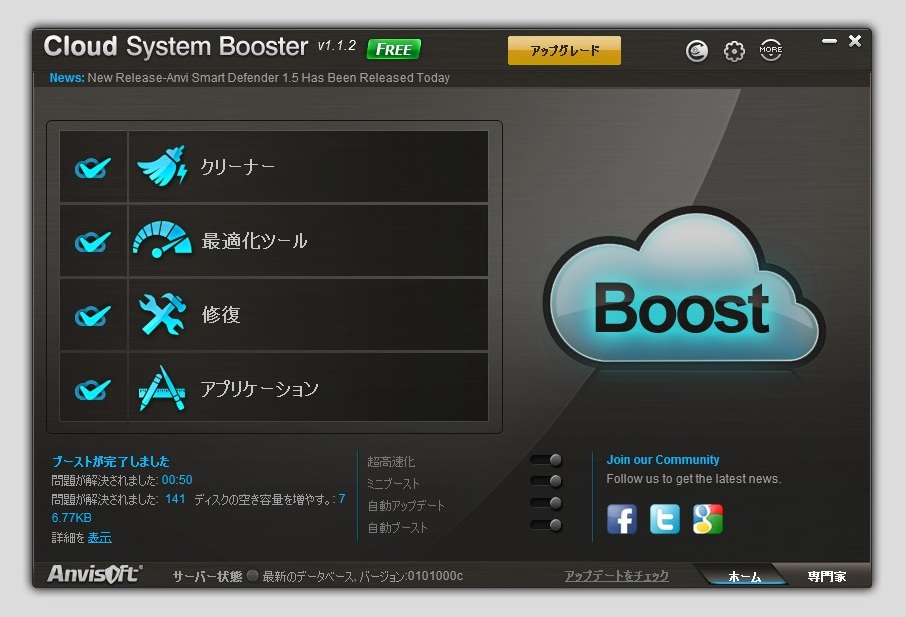This screenshot has width=906, height=617.
Task: Open the settings gear icon
Action: pos(734,50)
